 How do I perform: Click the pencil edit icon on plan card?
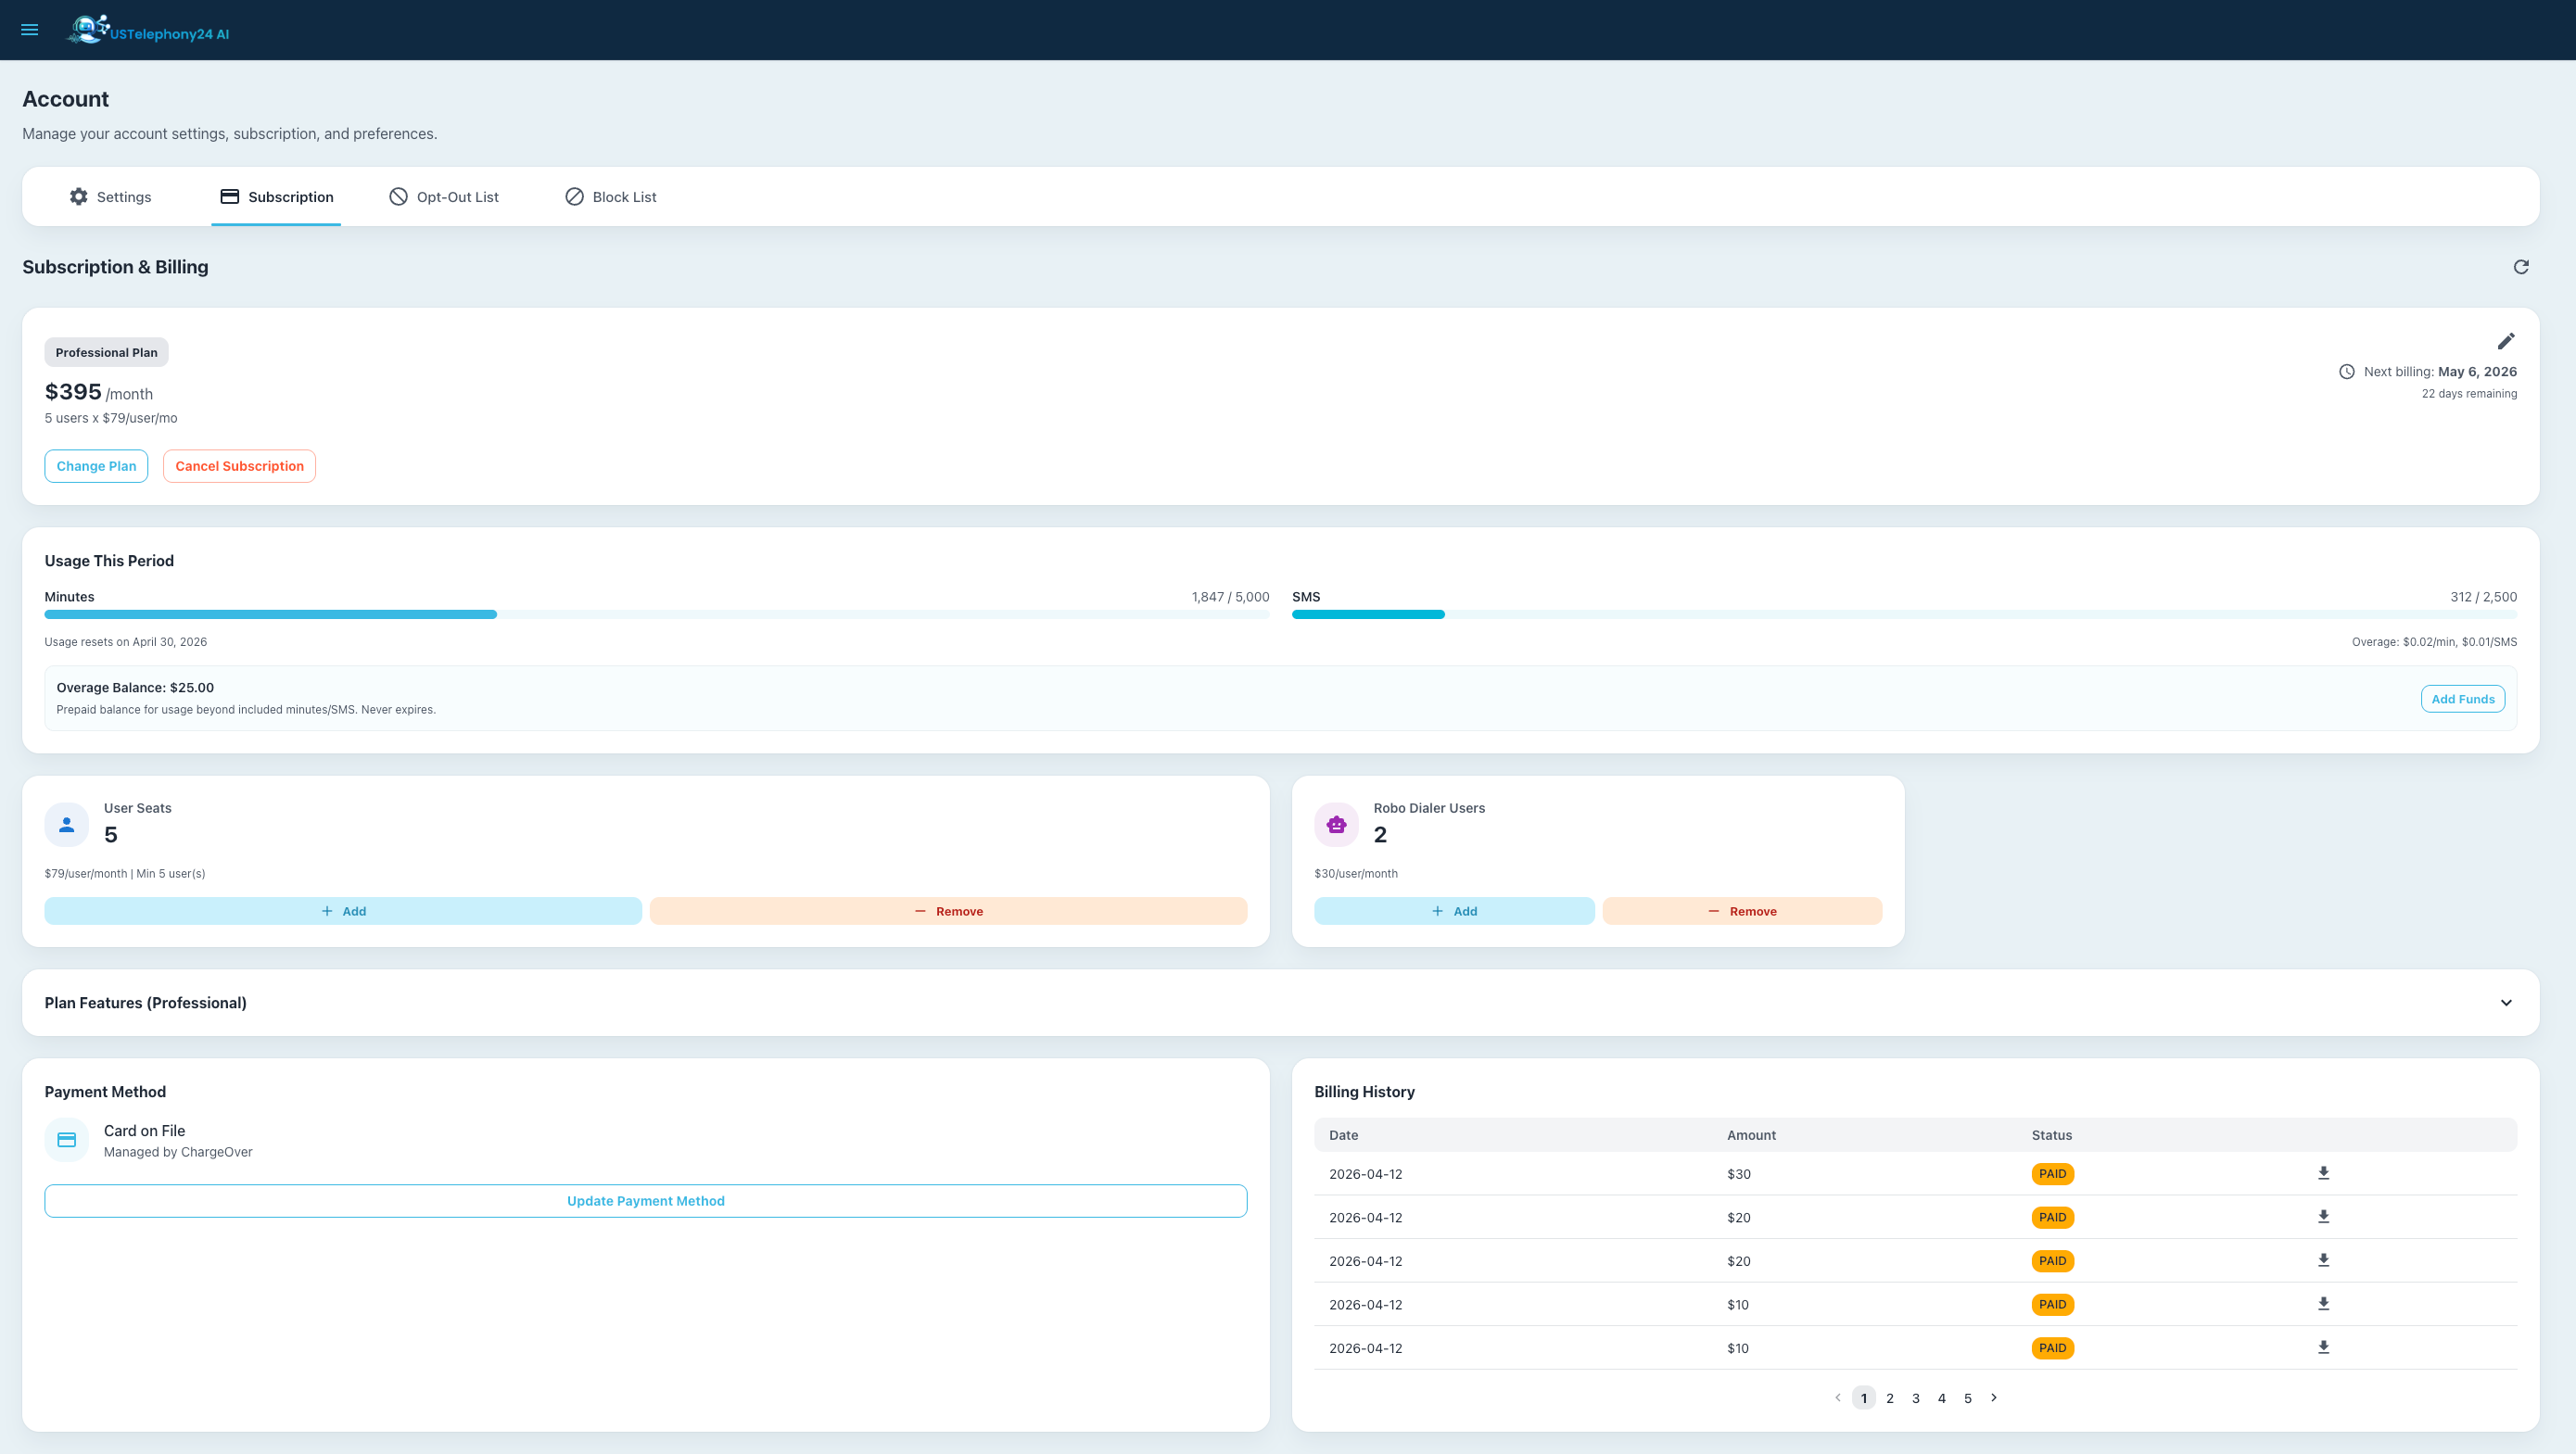[x=2505, y=342]
